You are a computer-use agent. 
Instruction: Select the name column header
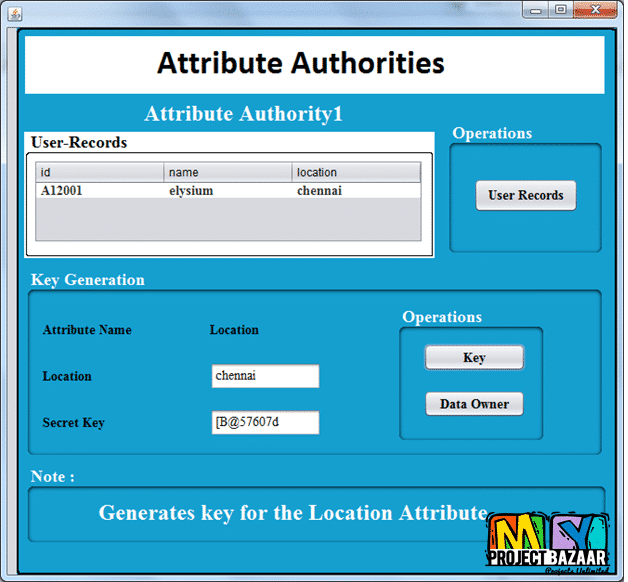point(228,173)
